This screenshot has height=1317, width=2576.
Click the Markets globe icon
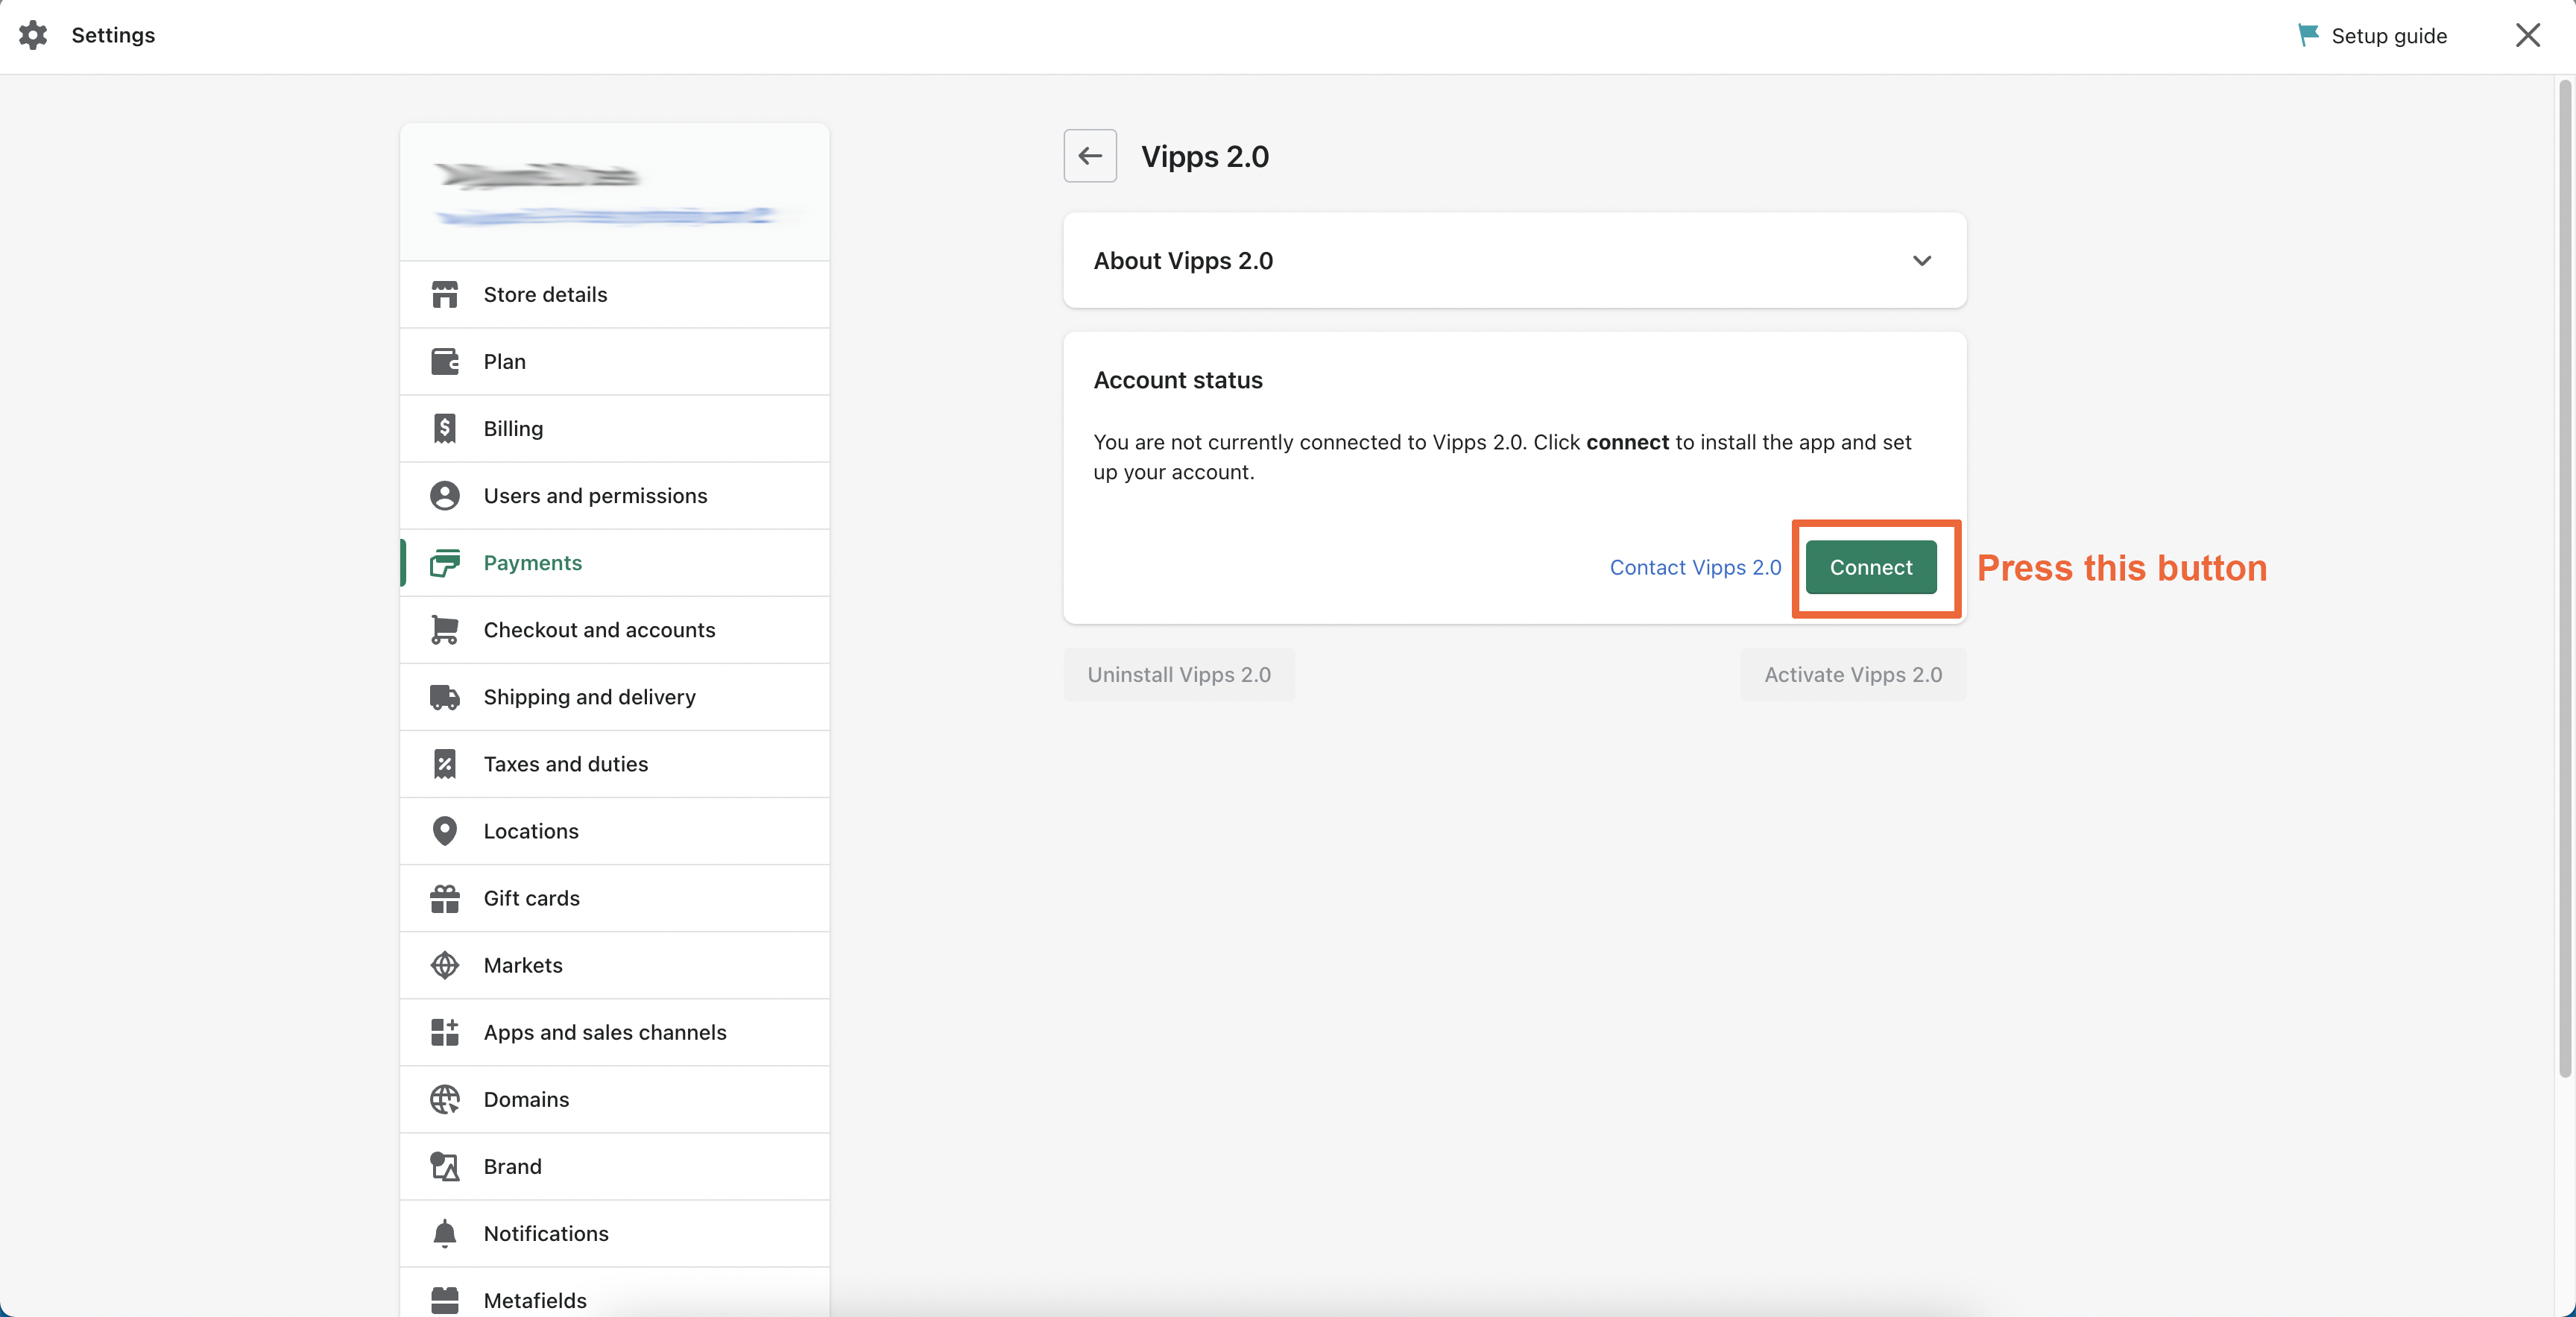point(445,965)
